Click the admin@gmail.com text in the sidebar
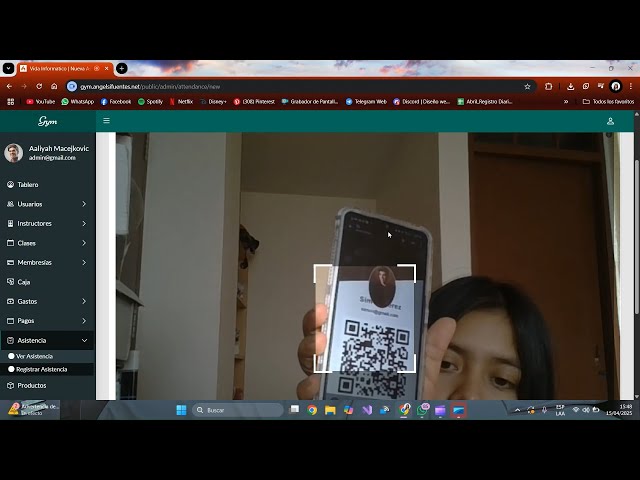 [52, 158]
